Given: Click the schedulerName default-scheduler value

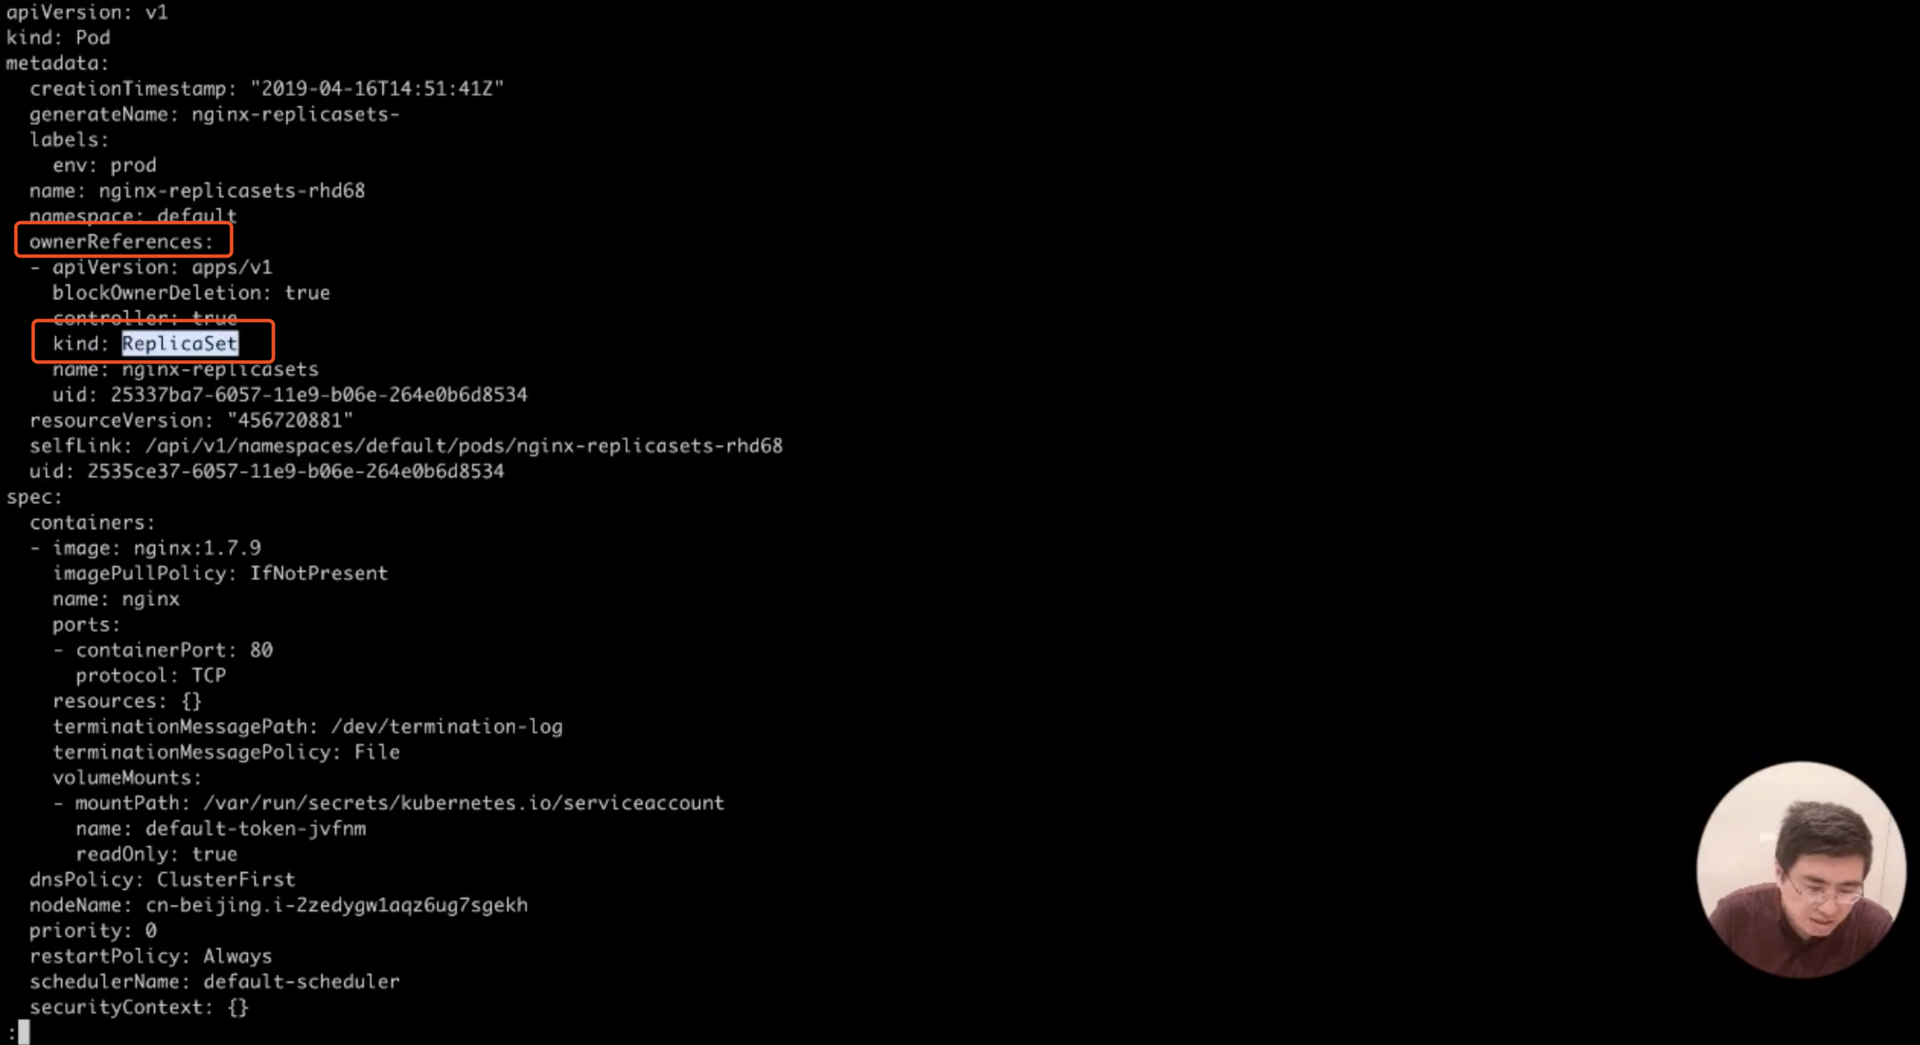Looking at the screenshot, I should [x=301, y=982].
